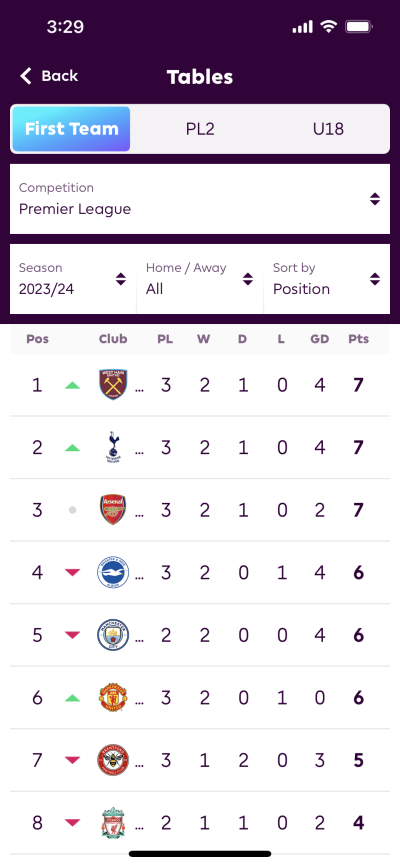This screenshot has width=400, height=867.
Task: Select the Manchester United crest
Action: click(113, 698)
